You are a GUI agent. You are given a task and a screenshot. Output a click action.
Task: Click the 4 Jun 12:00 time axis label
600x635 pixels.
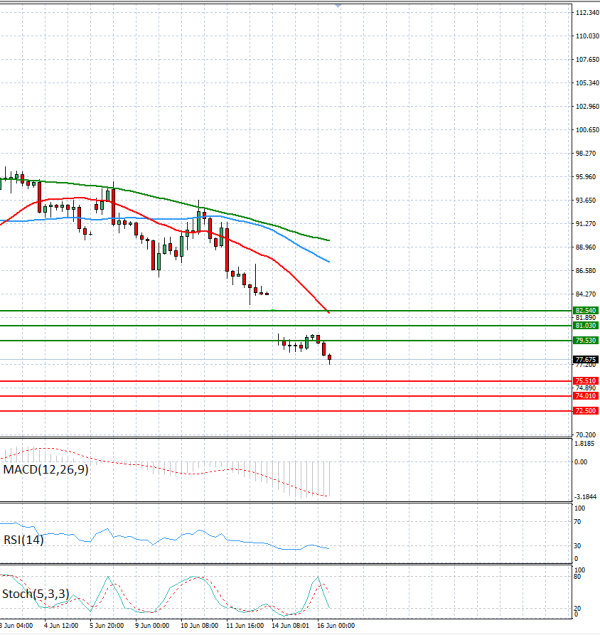click(61, 626)
